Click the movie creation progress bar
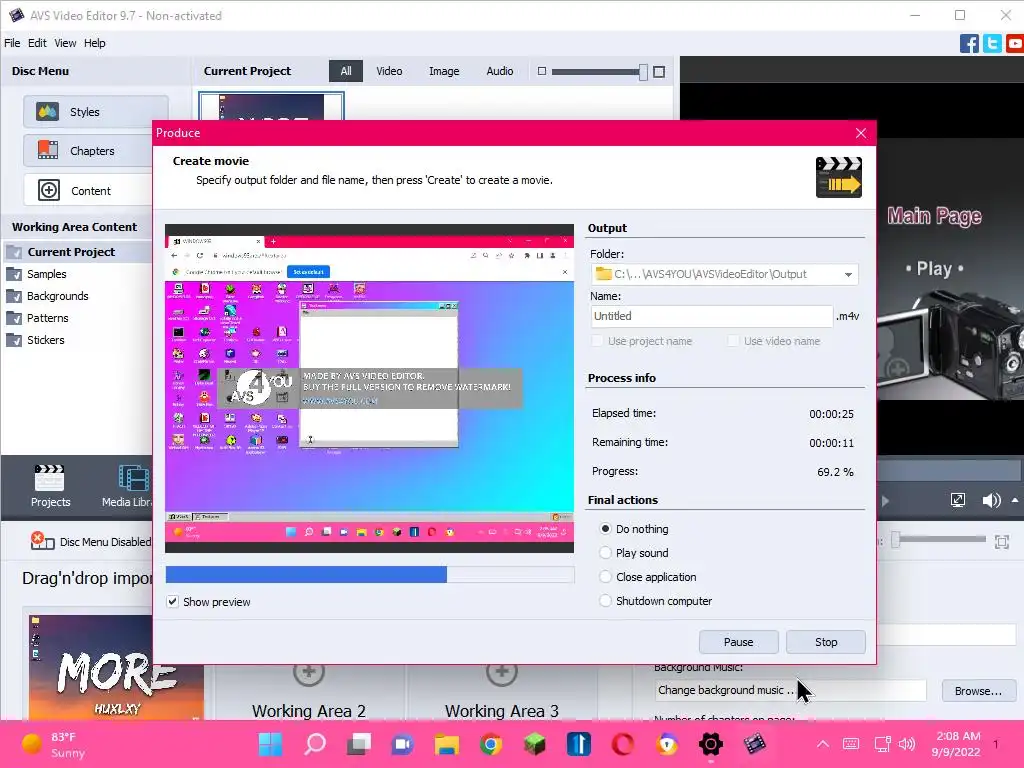 (370, 575)
